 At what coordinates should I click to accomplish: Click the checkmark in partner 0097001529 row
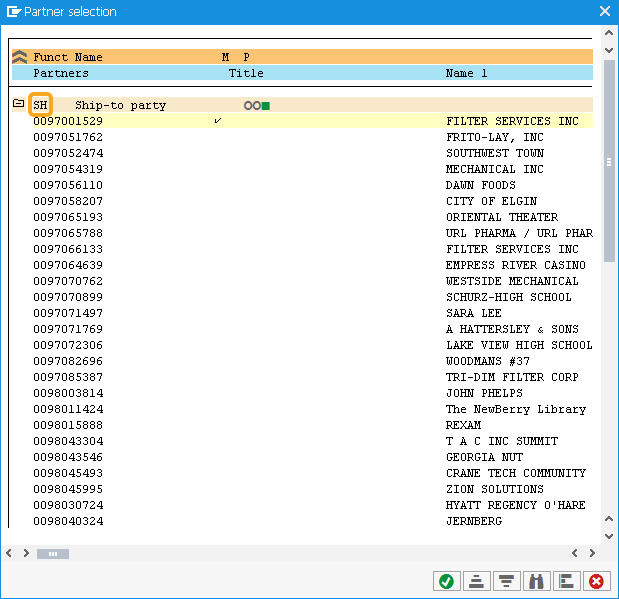pyautogui.click(x=218, y=120)
